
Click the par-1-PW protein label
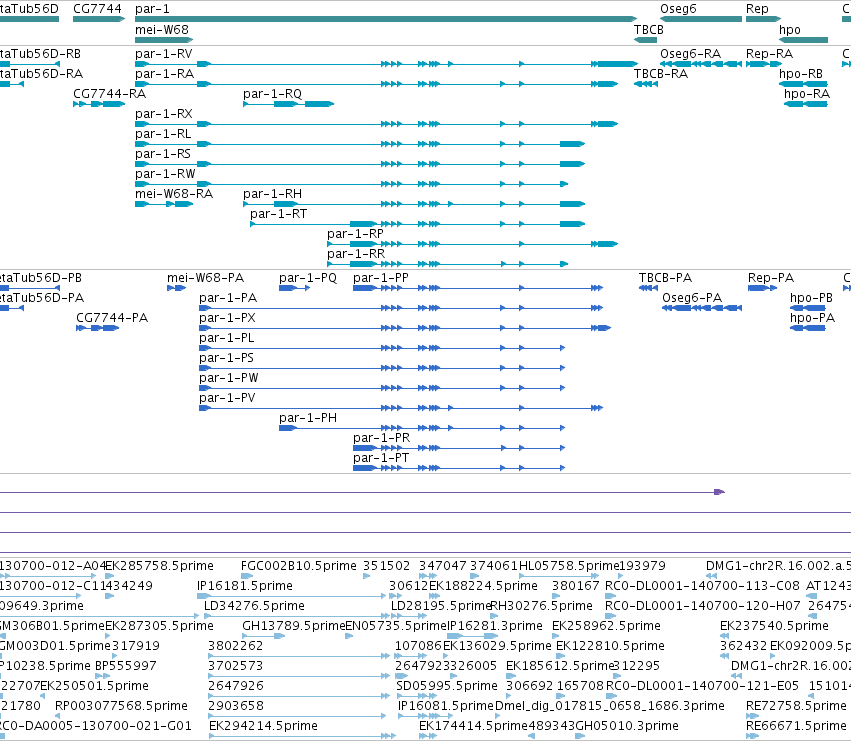point(228,378)
